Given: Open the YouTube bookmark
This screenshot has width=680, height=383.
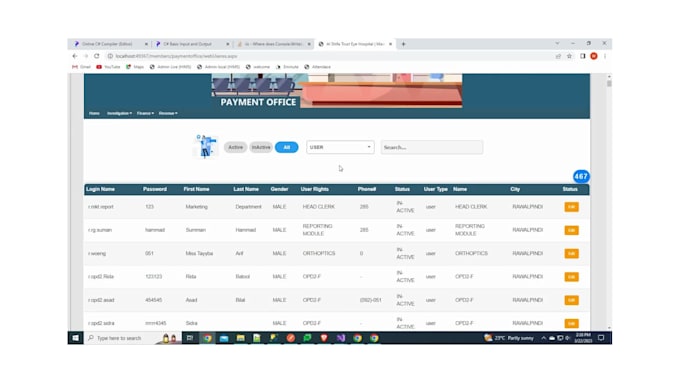Looking at the screenshot, I should (108, 67).
